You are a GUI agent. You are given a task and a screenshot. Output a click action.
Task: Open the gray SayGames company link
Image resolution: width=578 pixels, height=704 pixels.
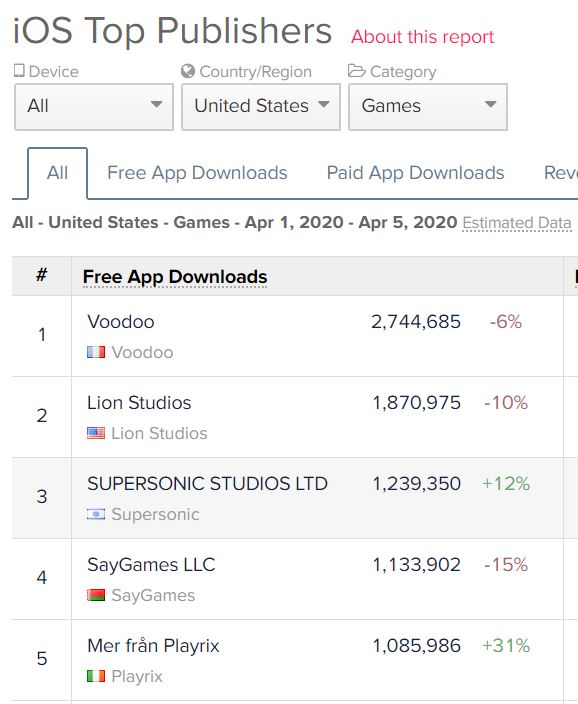(153, 595)
